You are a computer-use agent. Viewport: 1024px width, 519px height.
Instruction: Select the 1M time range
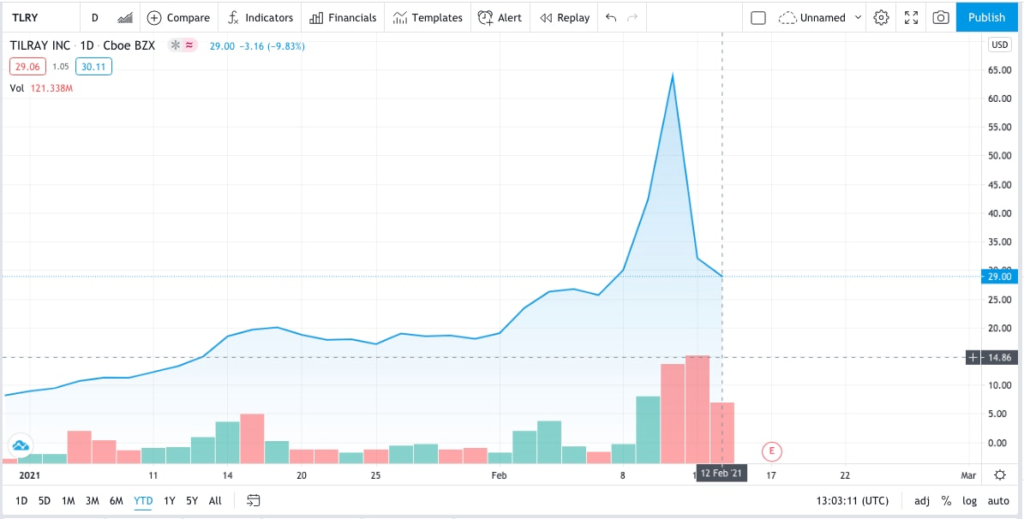68,501
